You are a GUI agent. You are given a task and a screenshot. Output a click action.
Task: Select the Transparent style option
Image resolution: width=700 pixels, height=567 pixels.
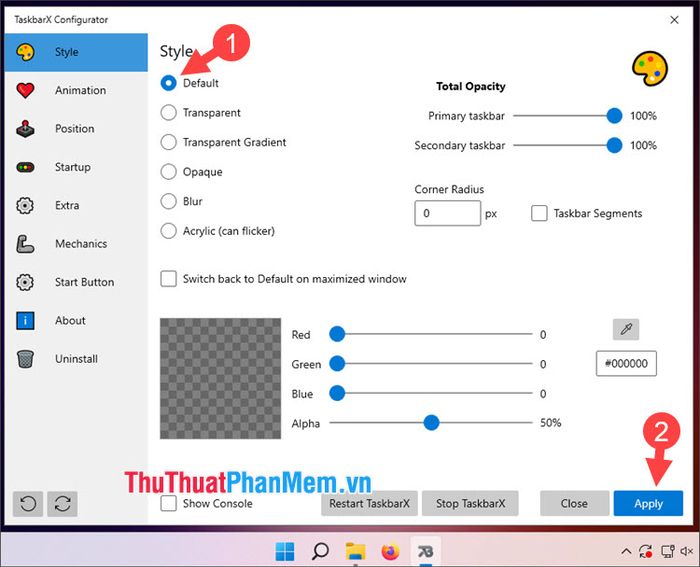tap(168, 113)
